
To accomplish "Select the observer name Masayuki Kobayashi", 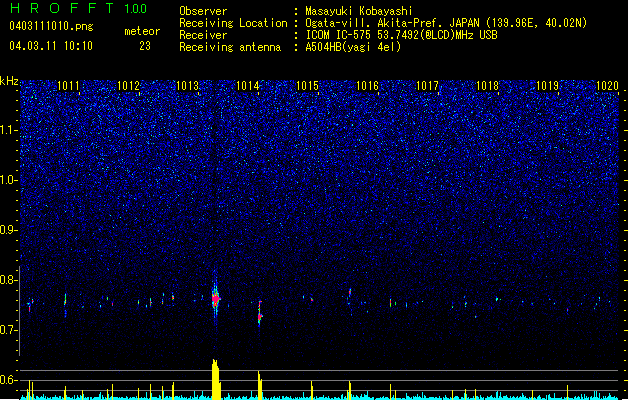I will [359, 11].
